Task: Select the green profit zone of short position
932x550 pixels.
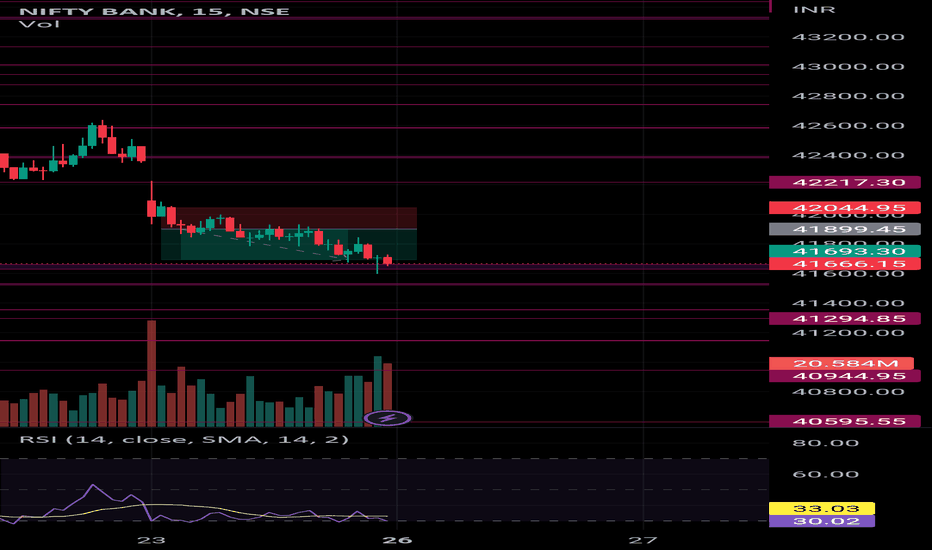Action: [289, 244]
